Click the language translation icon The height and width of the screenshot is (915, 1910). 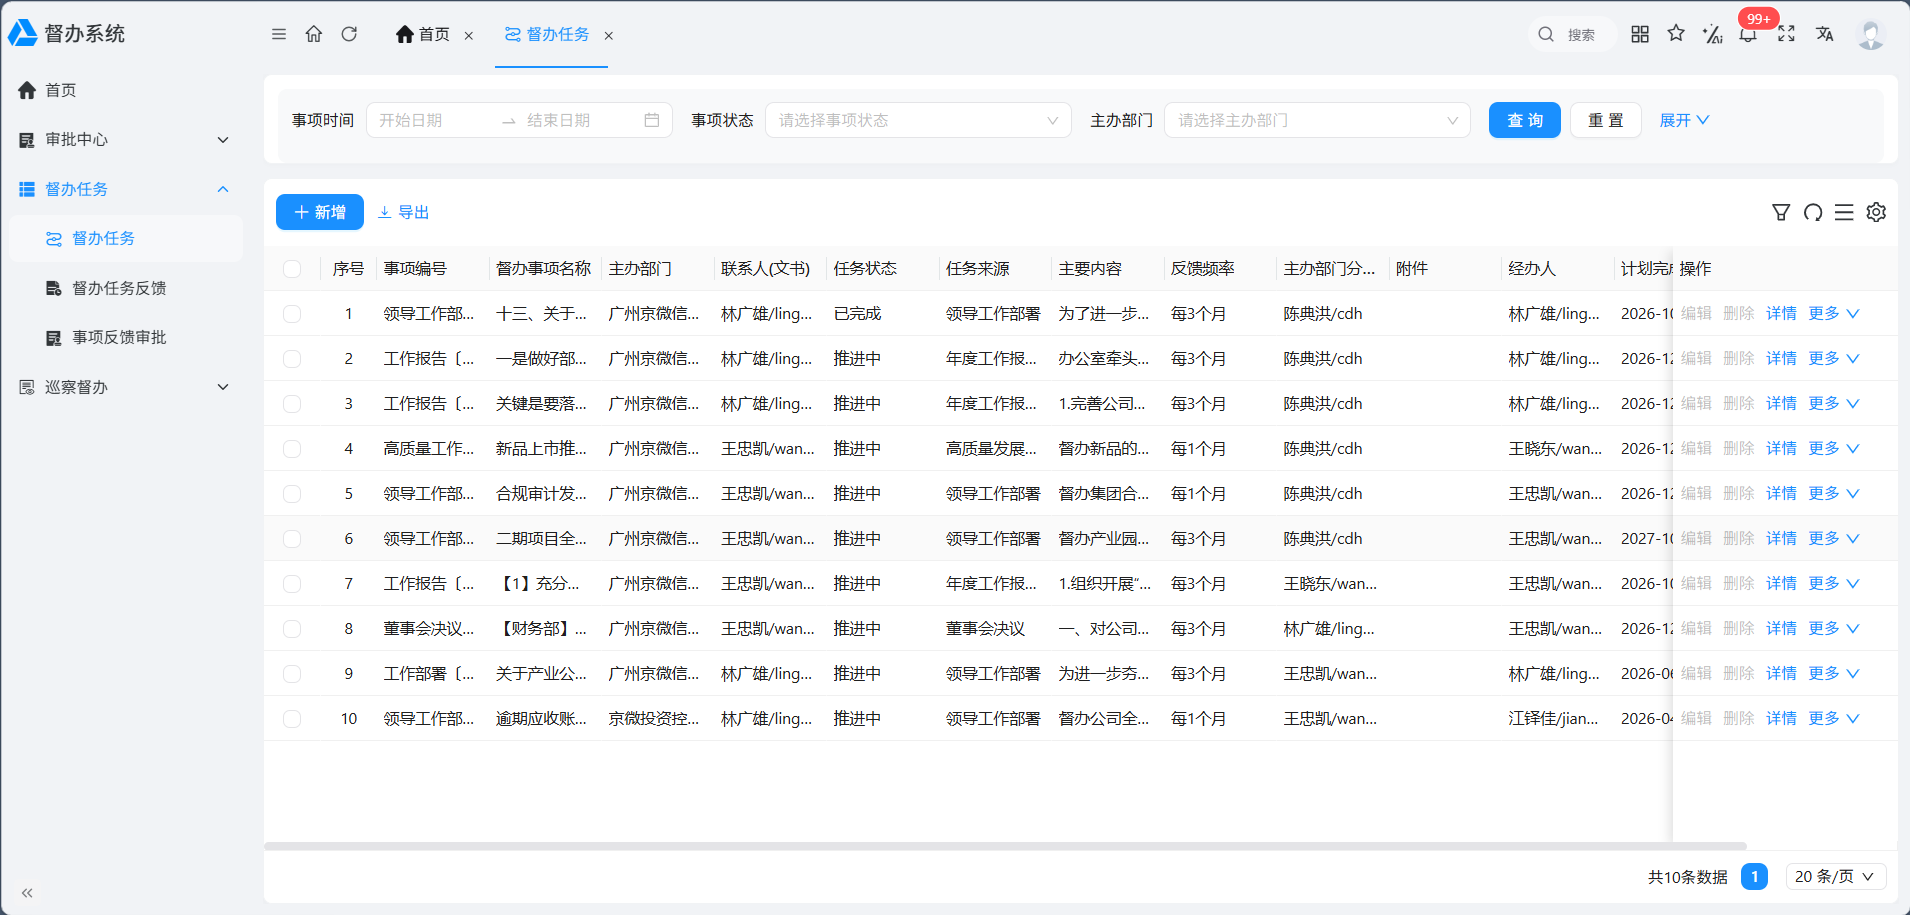(x=1825, y=34)
